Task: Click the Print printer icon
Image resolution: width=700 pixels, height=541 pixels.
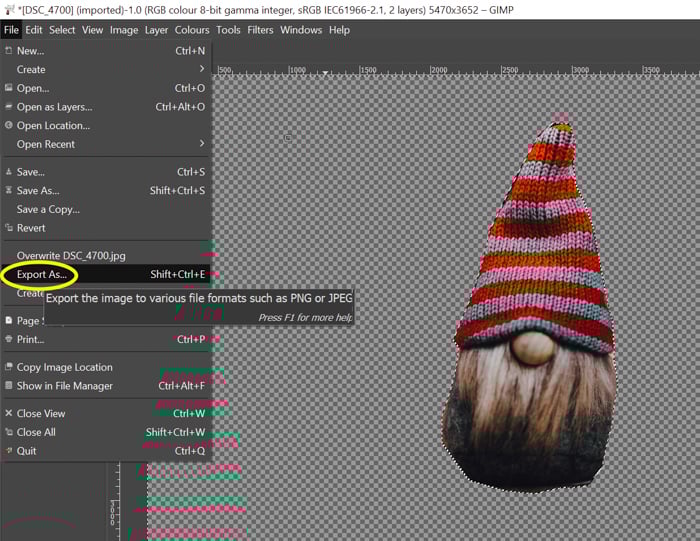Action: [8, 339]
